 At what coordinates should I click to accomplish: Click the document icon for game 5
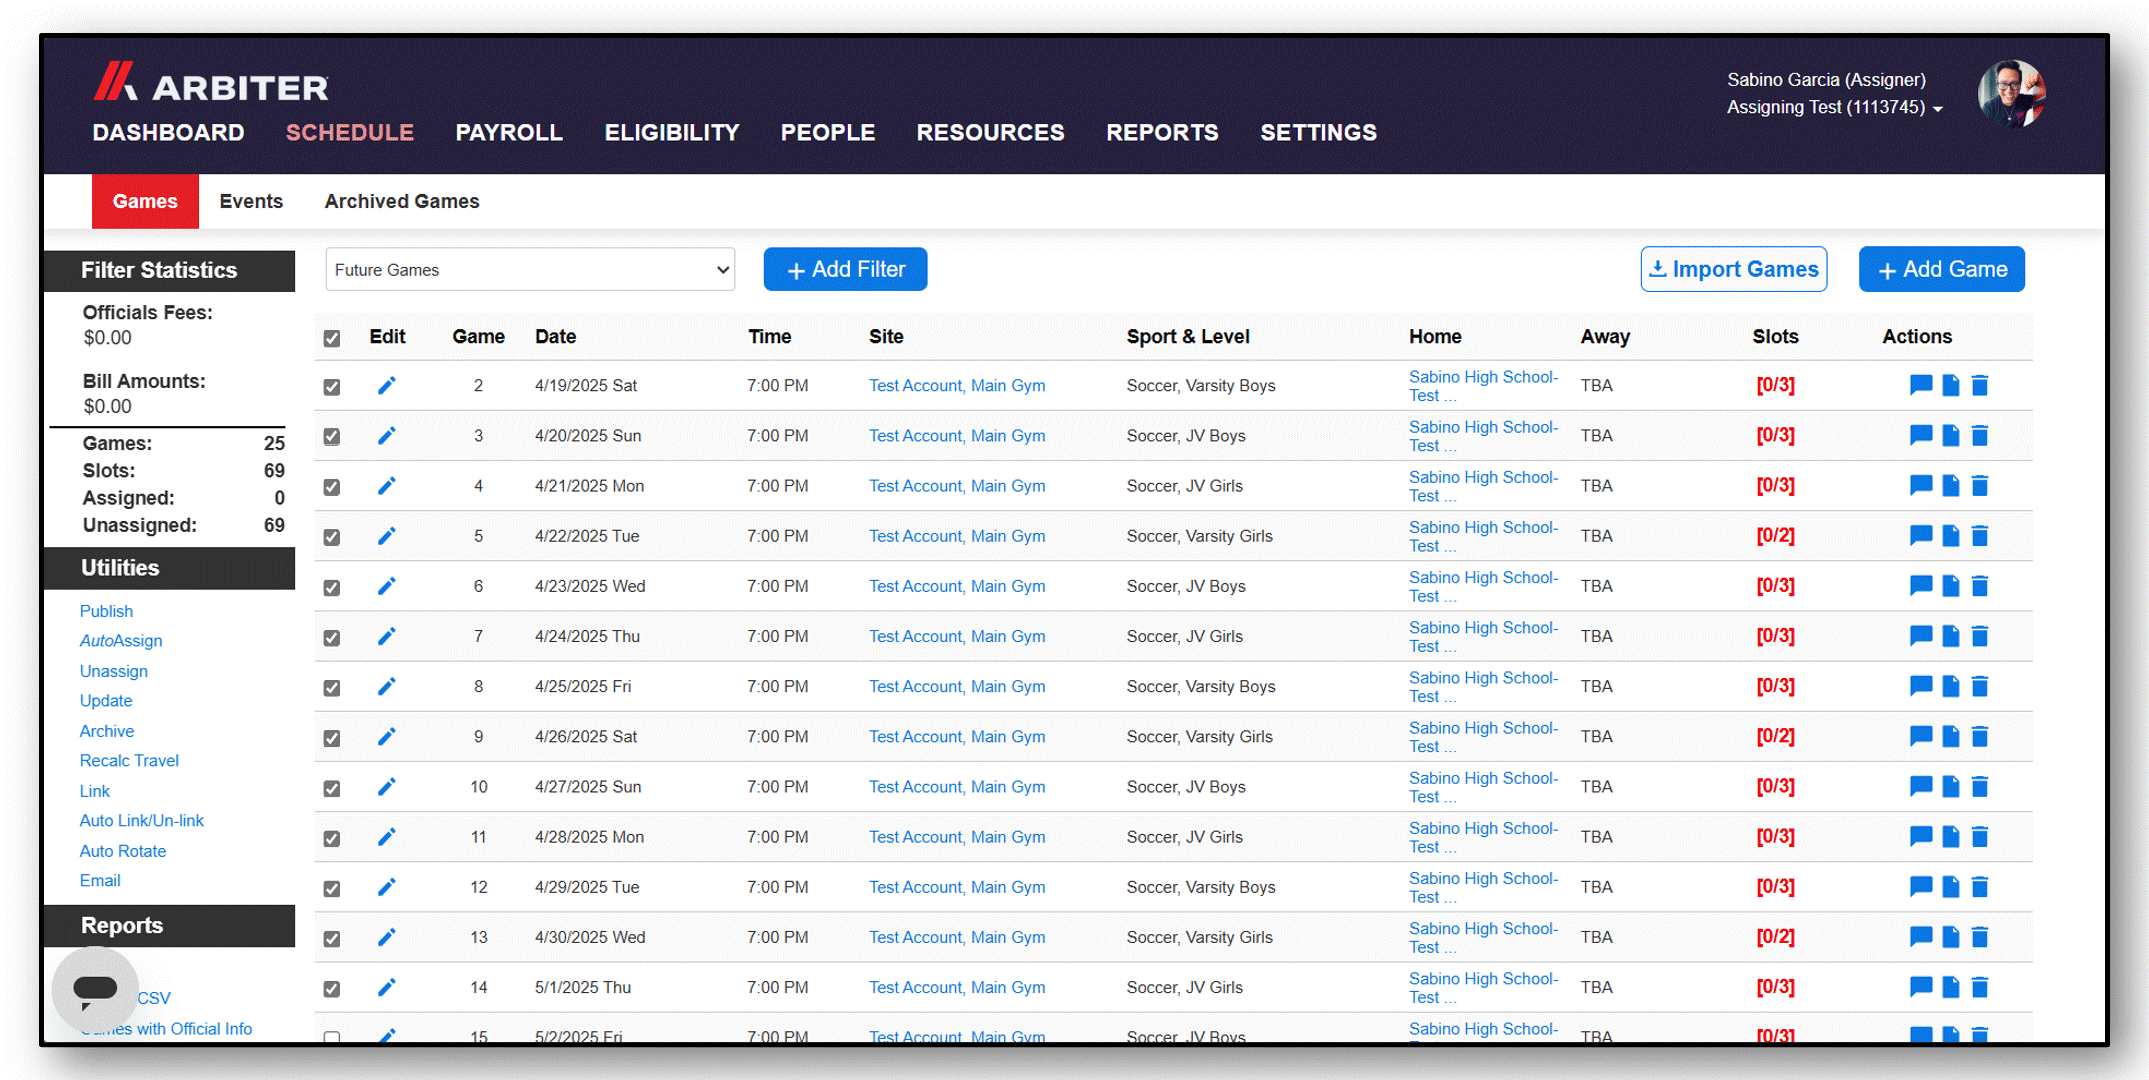[1950, 536]
